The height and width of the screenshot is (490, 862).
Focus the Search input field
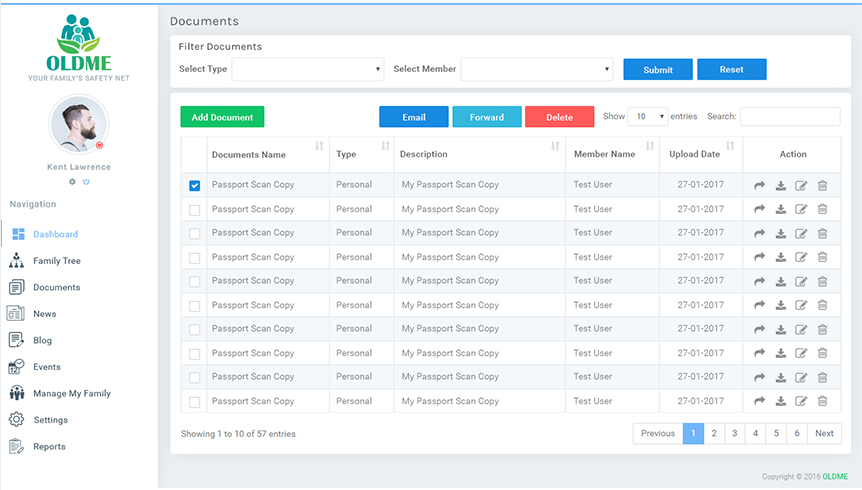[790, 116]
